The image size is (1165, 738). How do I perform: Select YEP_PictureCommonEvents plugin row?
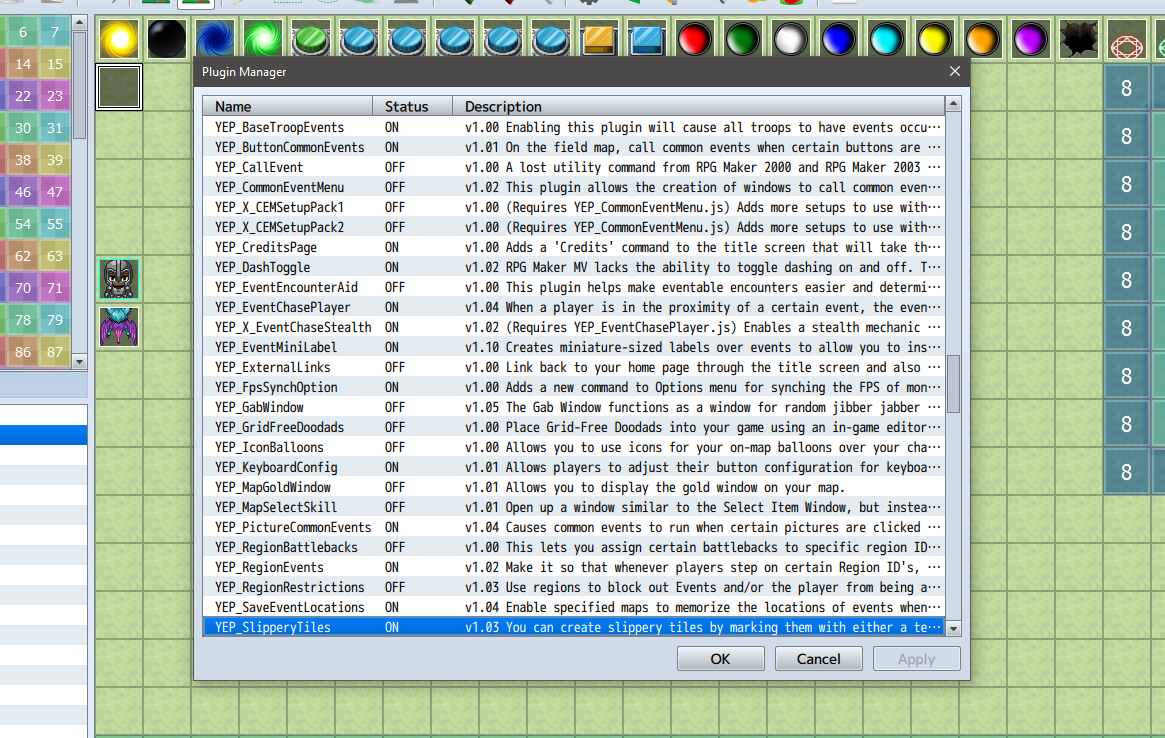coord(574,528)
